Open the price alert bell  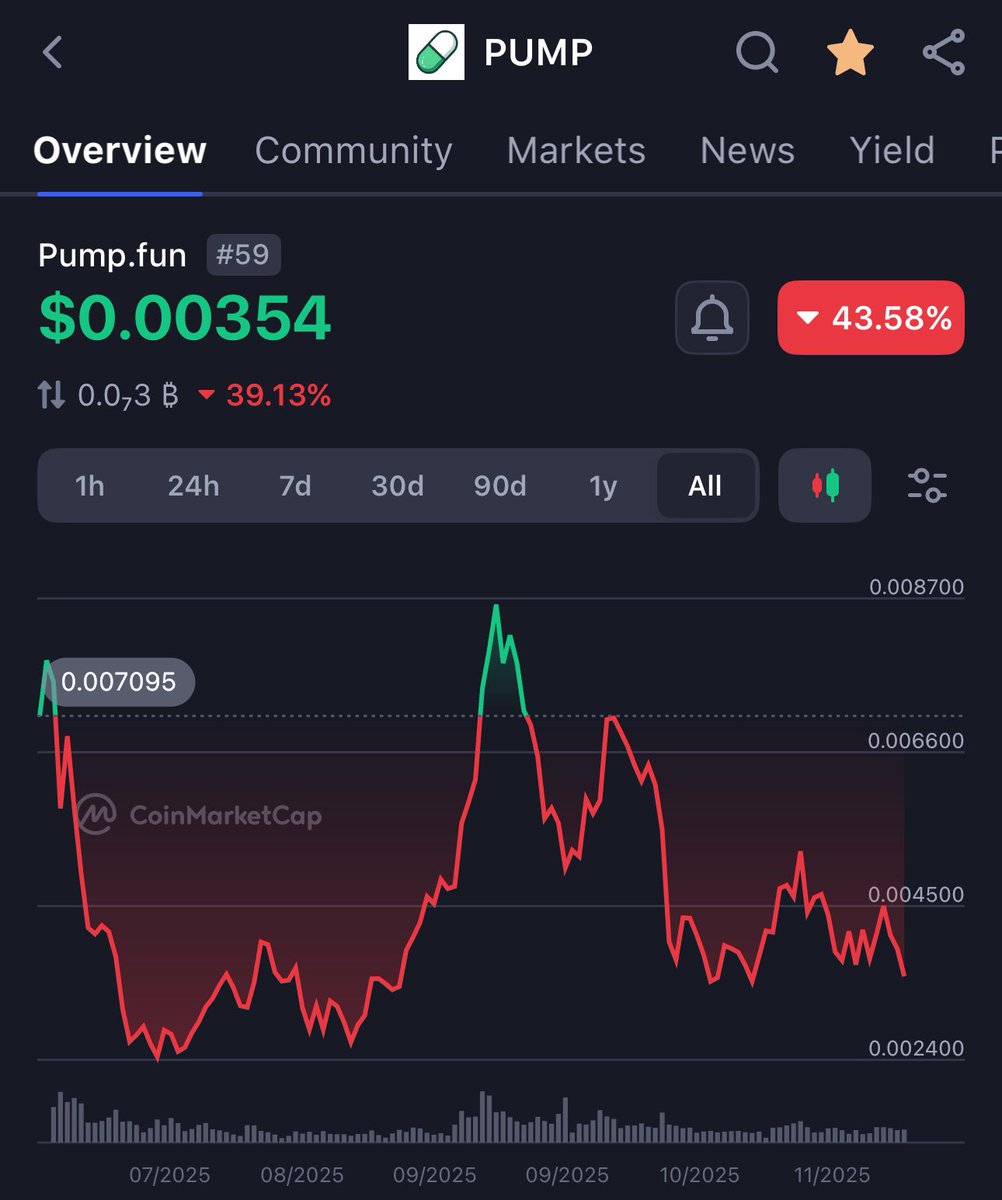pyautogui.click(x=712, y=318)
